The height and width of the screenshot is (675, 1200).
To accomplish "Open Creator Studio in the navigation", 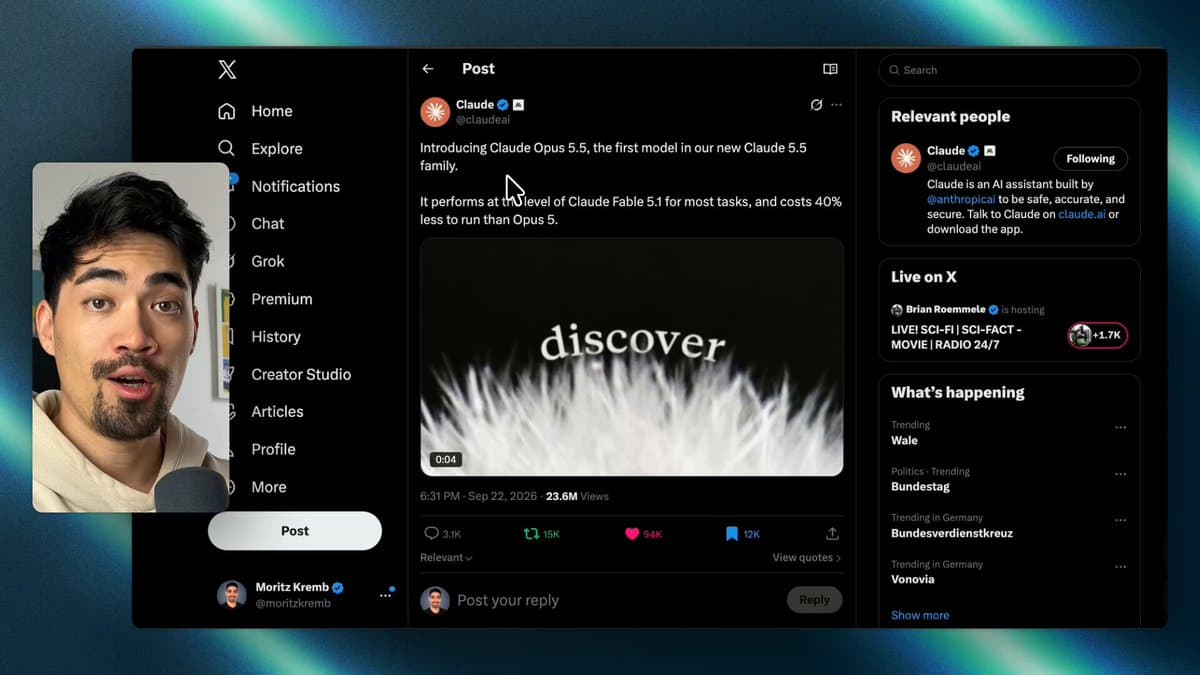I will click(301, 374).
